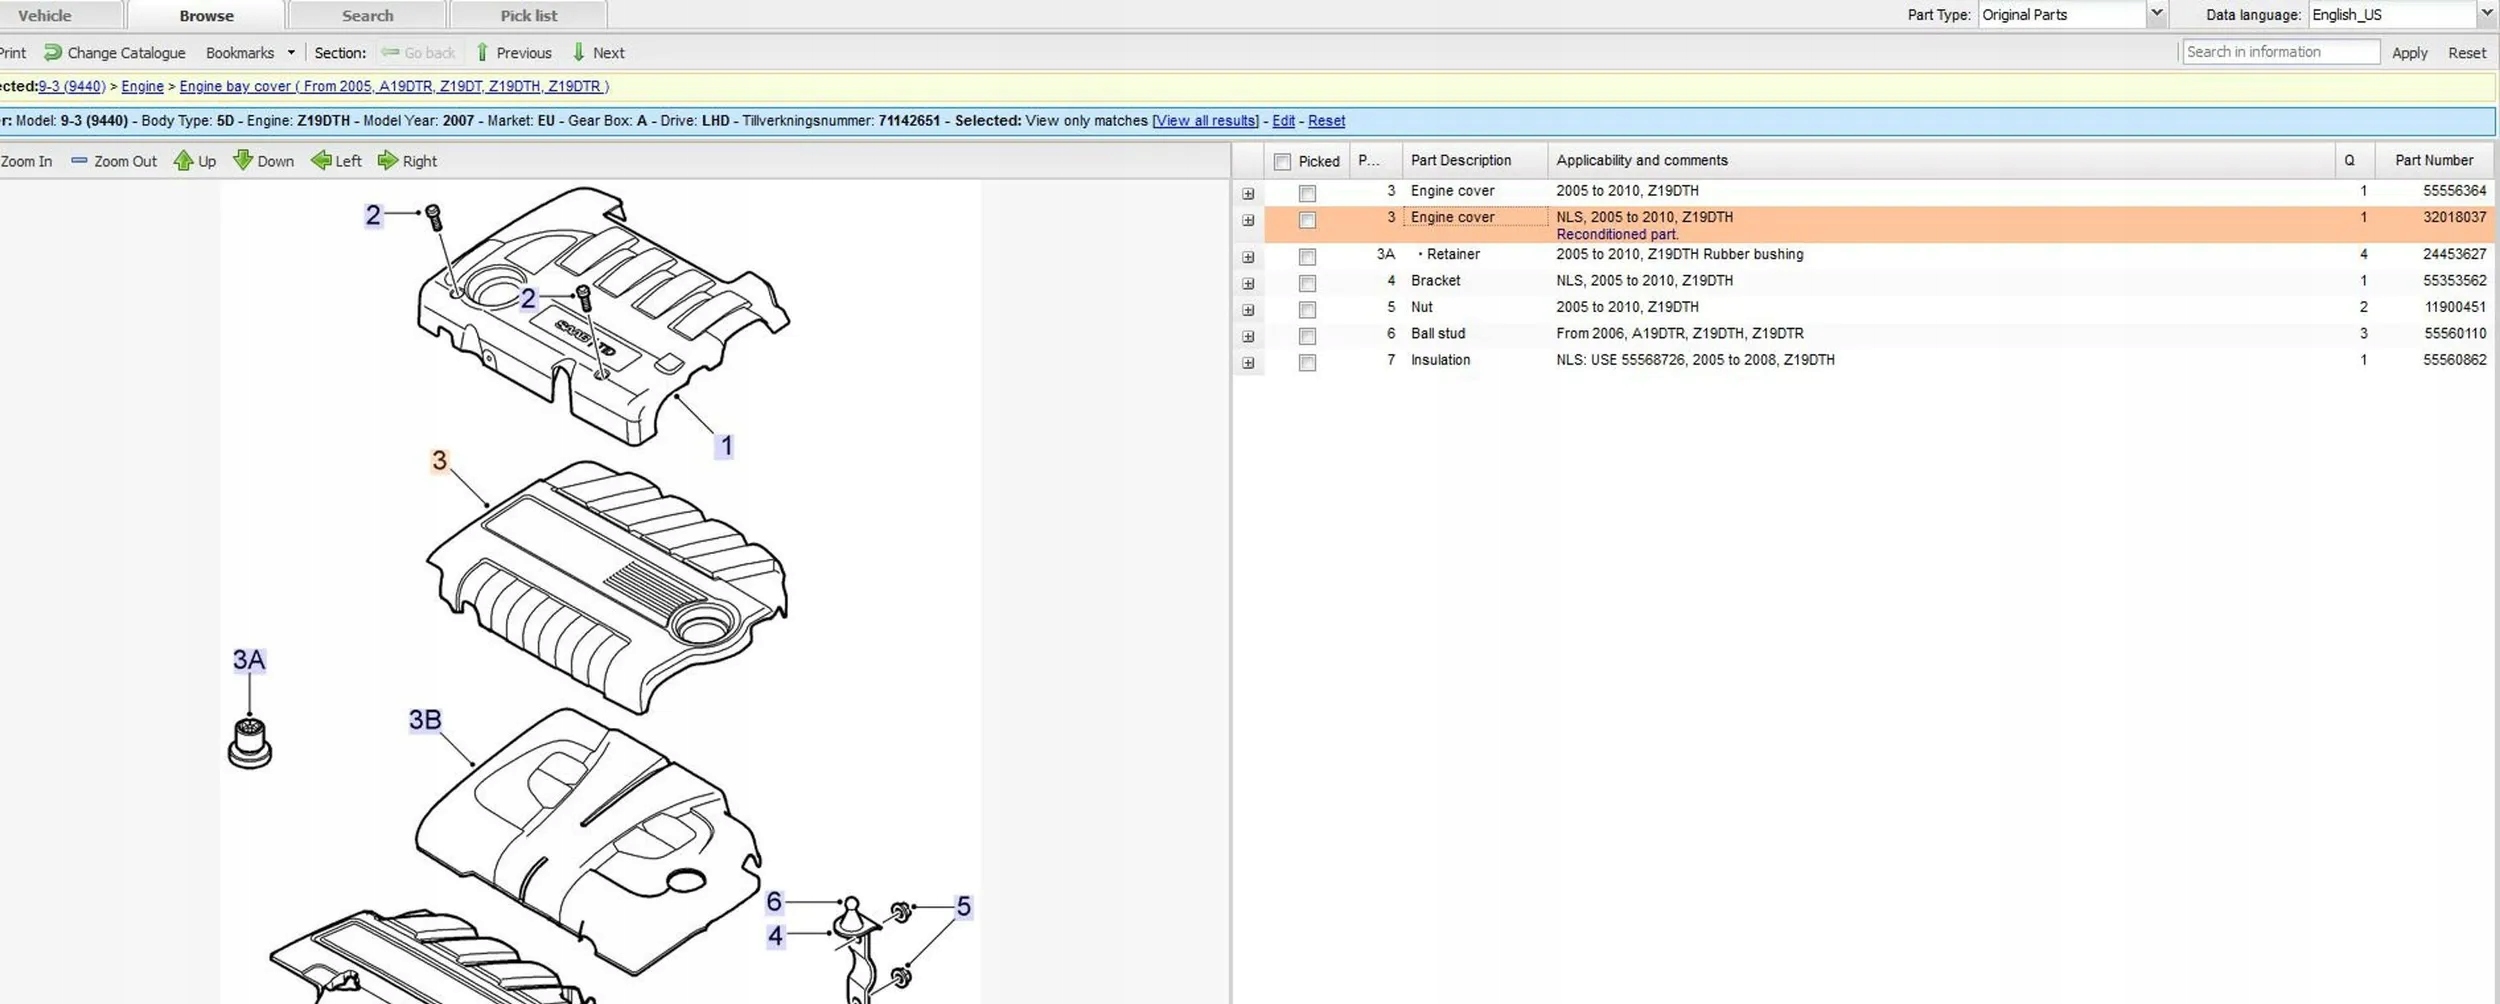The width and height of the screenshot is (2500, 1004).
Task: Click the Previous section arrow icon
Action: pos(482,53)
